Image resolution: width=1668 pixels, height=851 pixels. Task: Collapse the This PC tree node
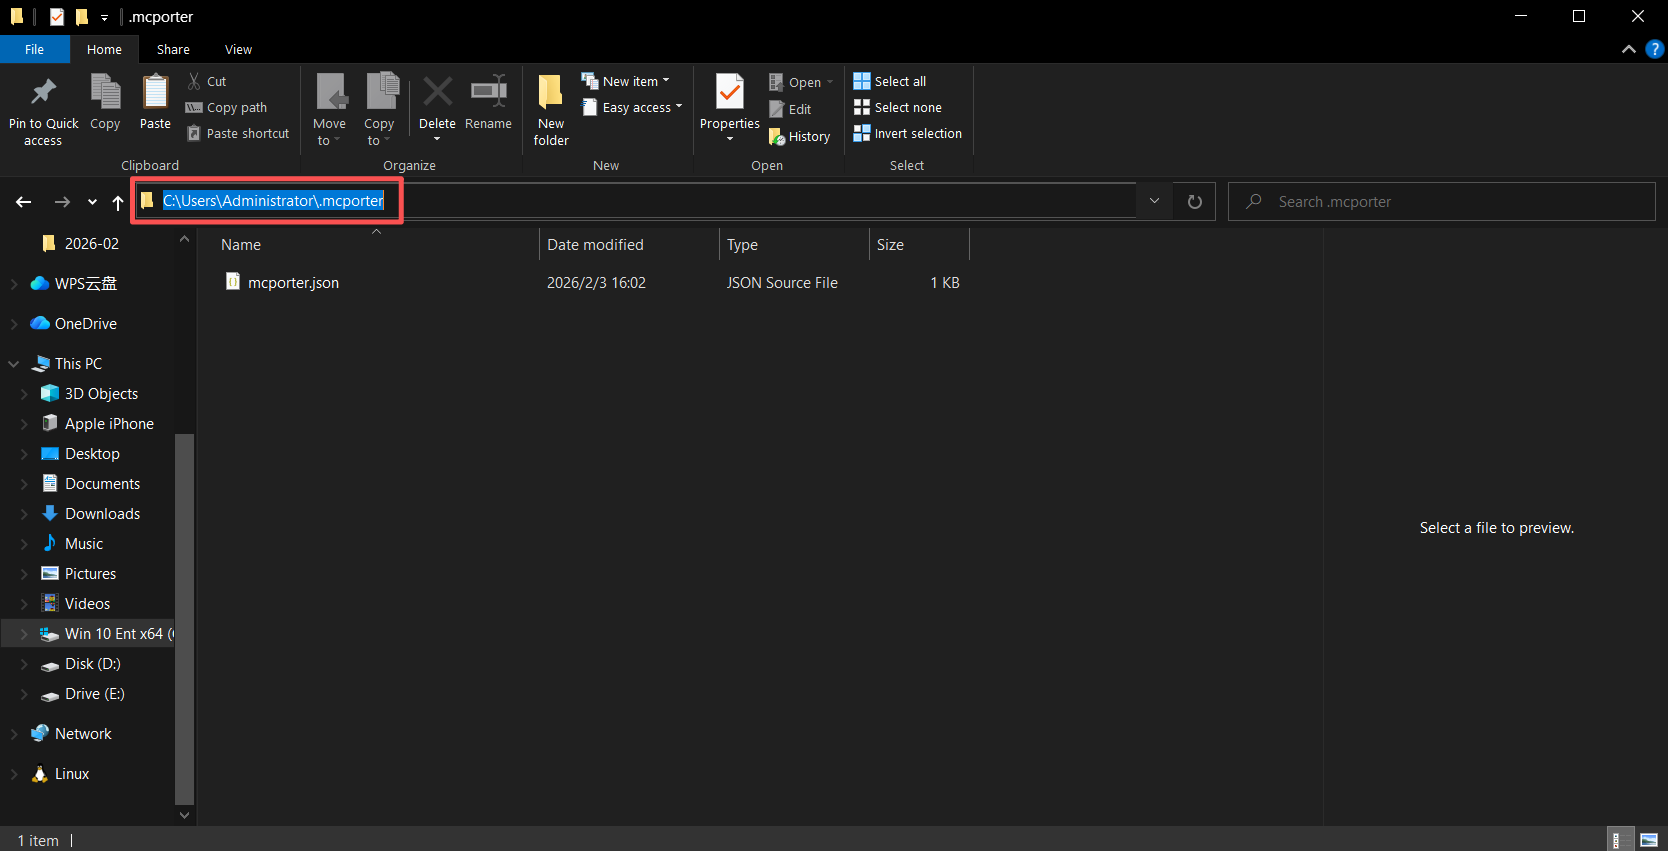coord(14,364)
